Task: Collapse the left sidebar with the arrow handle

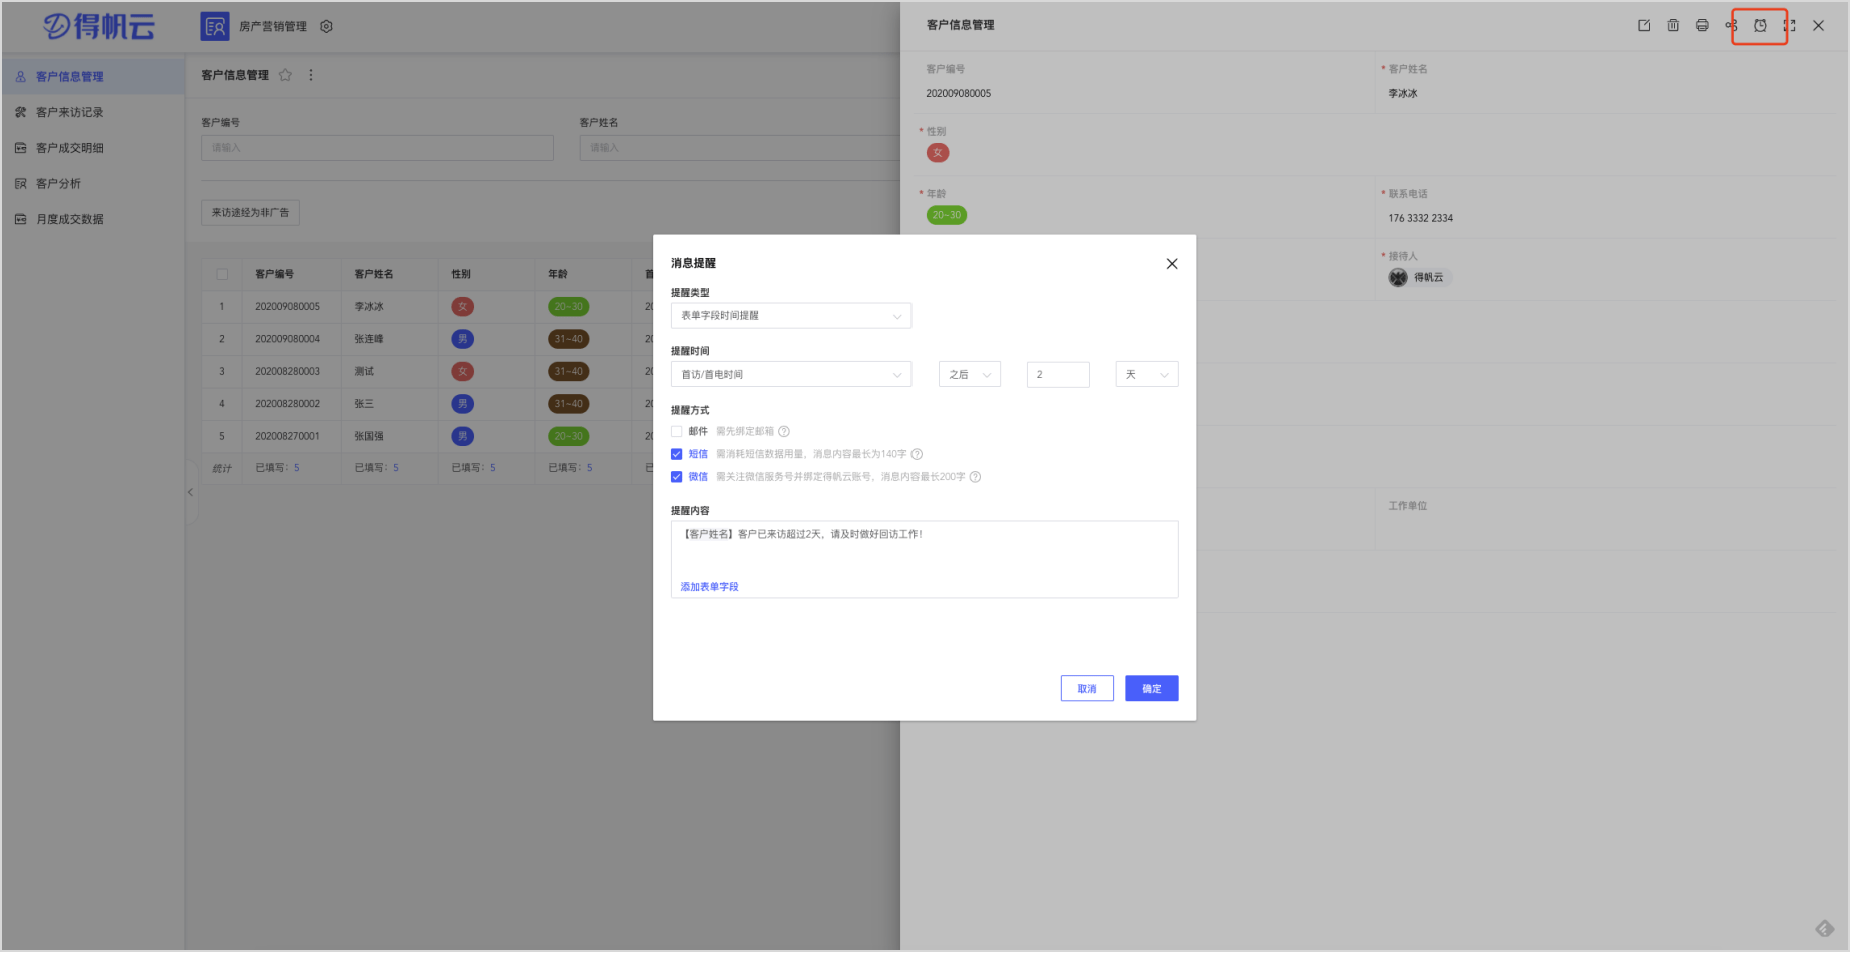Action: click(191, 493)
